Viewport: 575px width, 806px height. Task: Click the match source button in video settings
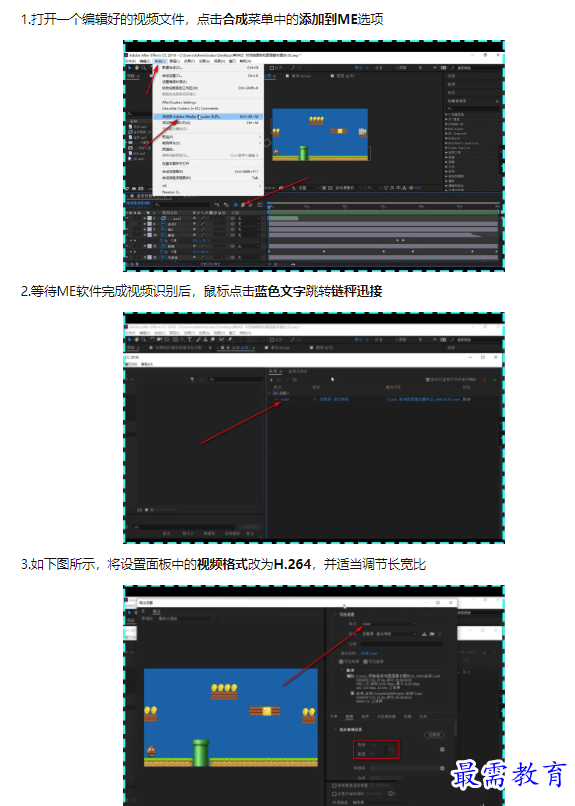pos(434,735)
